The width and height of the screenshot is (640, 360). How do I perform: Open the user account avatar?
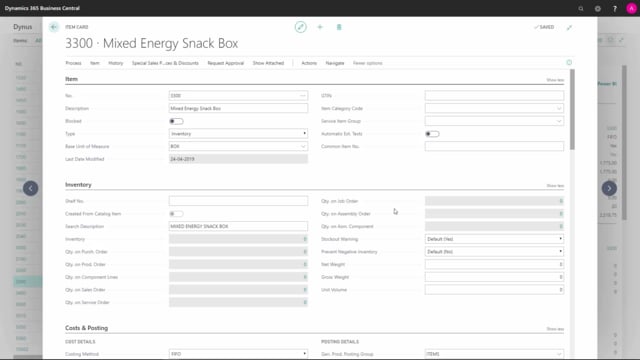tap(631, 8)
